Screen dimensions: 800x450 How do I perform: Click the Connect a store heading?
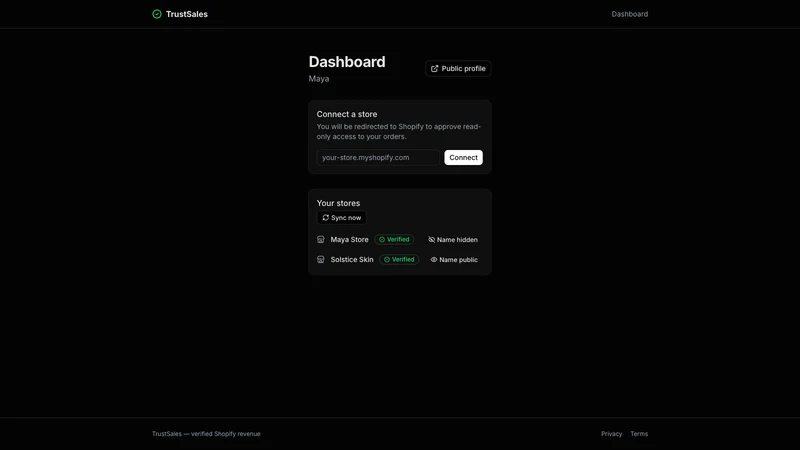pyautogui.click(x=347, y=114)
